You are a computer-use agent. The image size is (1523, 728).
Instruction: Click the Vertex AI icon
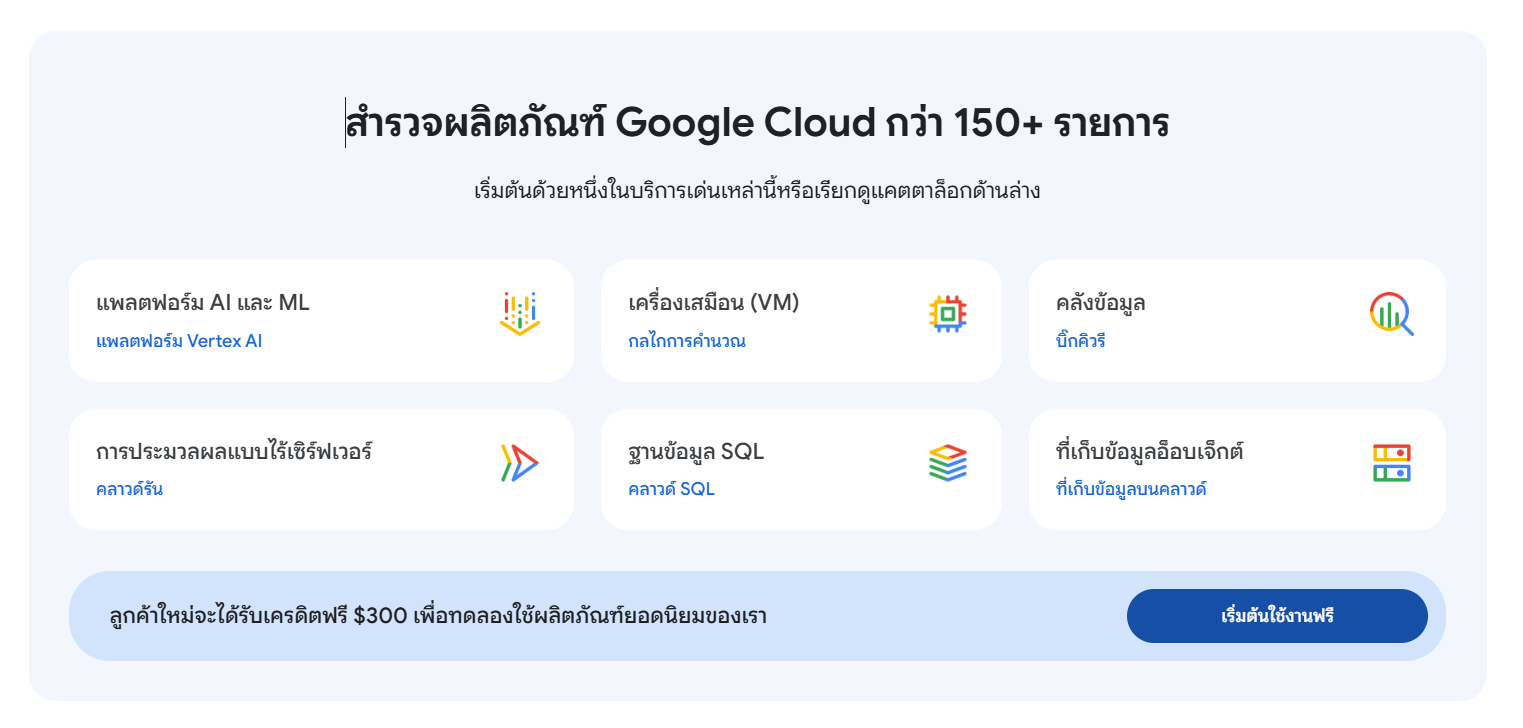(x=519, y=313)
